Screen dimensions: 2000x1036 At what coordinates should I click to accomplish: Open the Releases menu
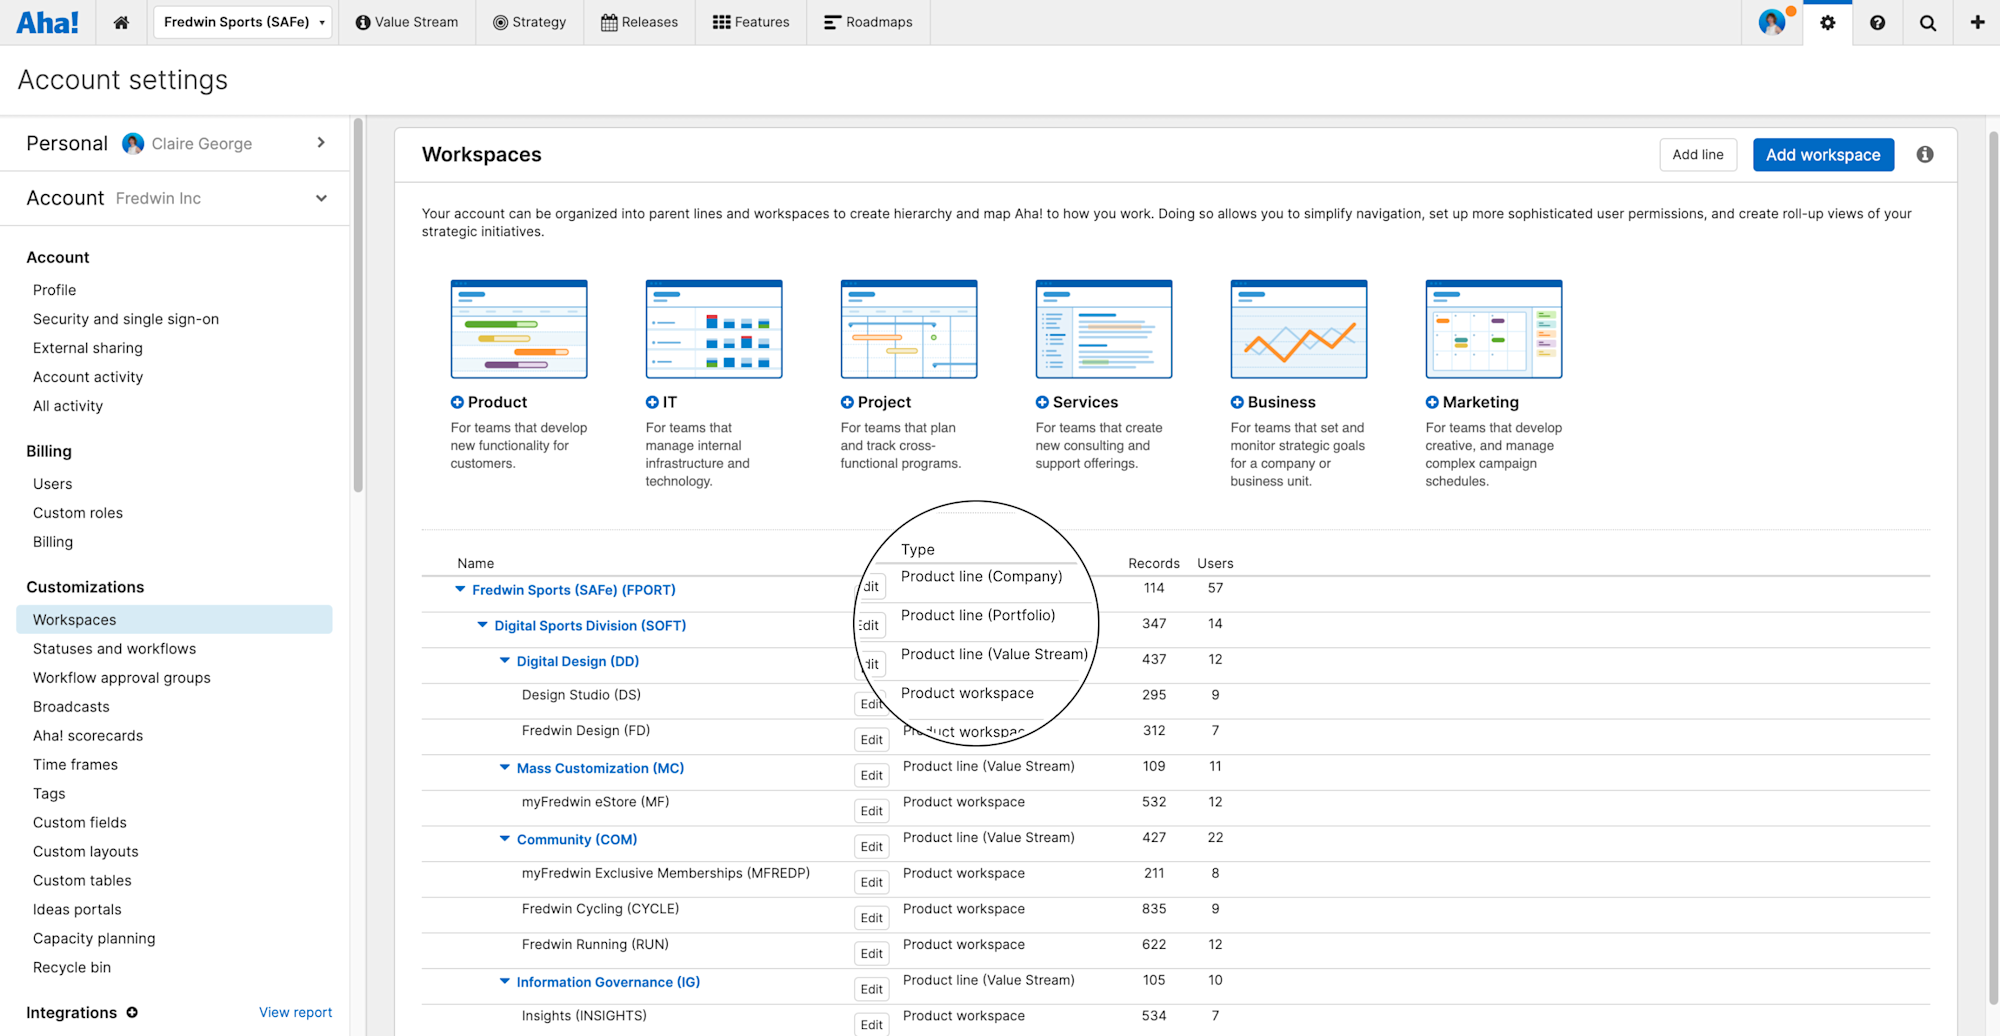point(639,22)
